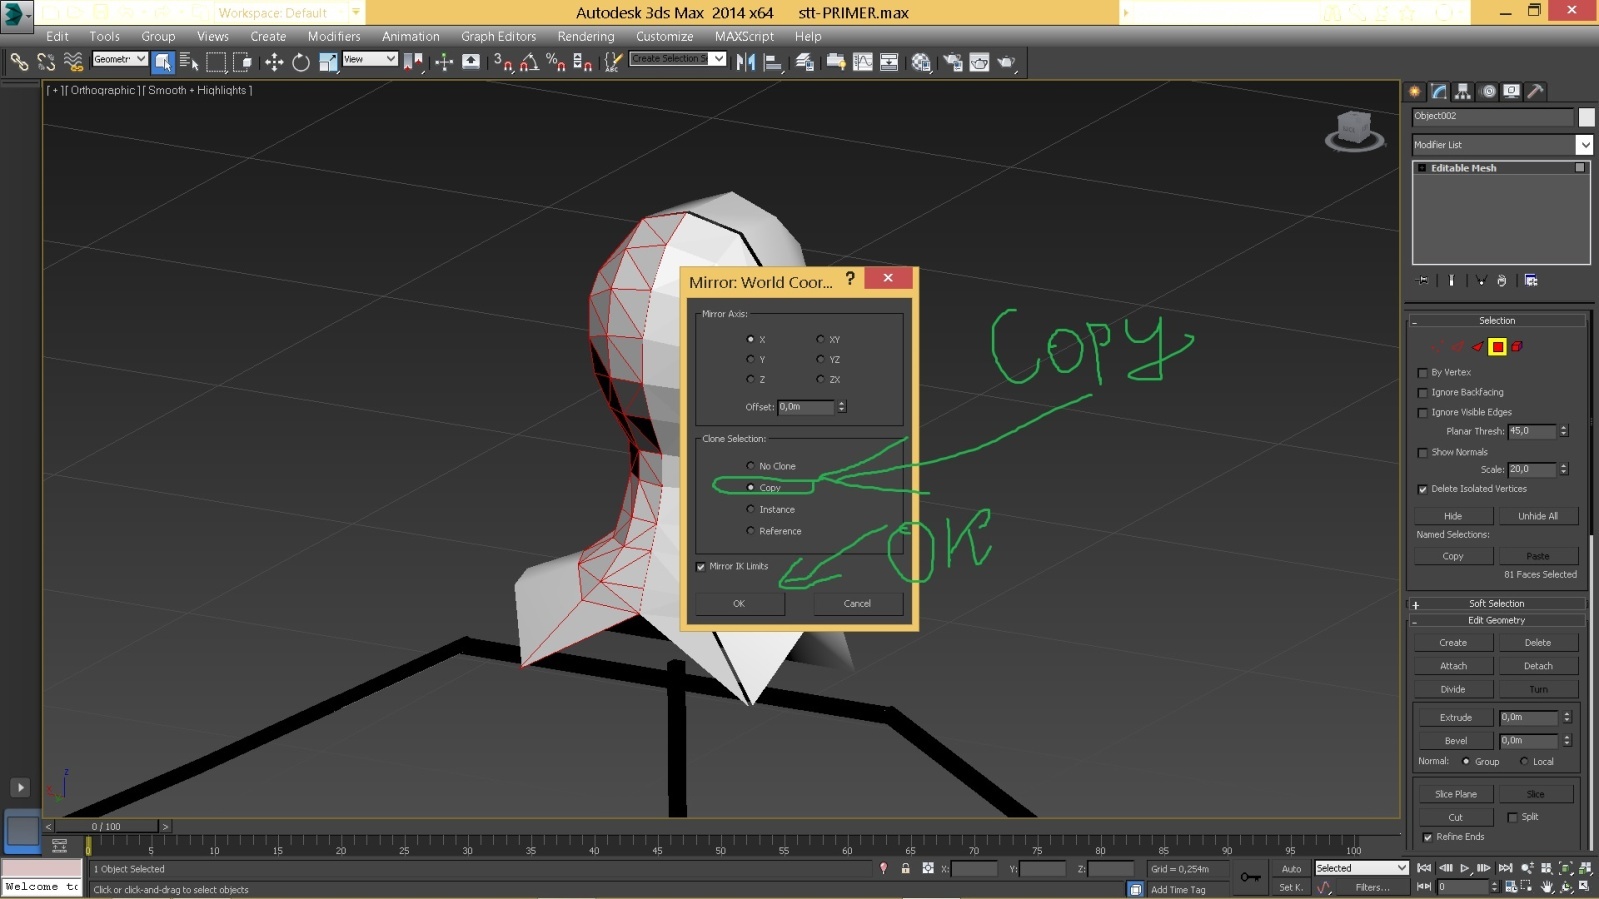Choose Instance clone option
The height and width of the screenshot is (899, 1599).
click(x=750, y=509)
